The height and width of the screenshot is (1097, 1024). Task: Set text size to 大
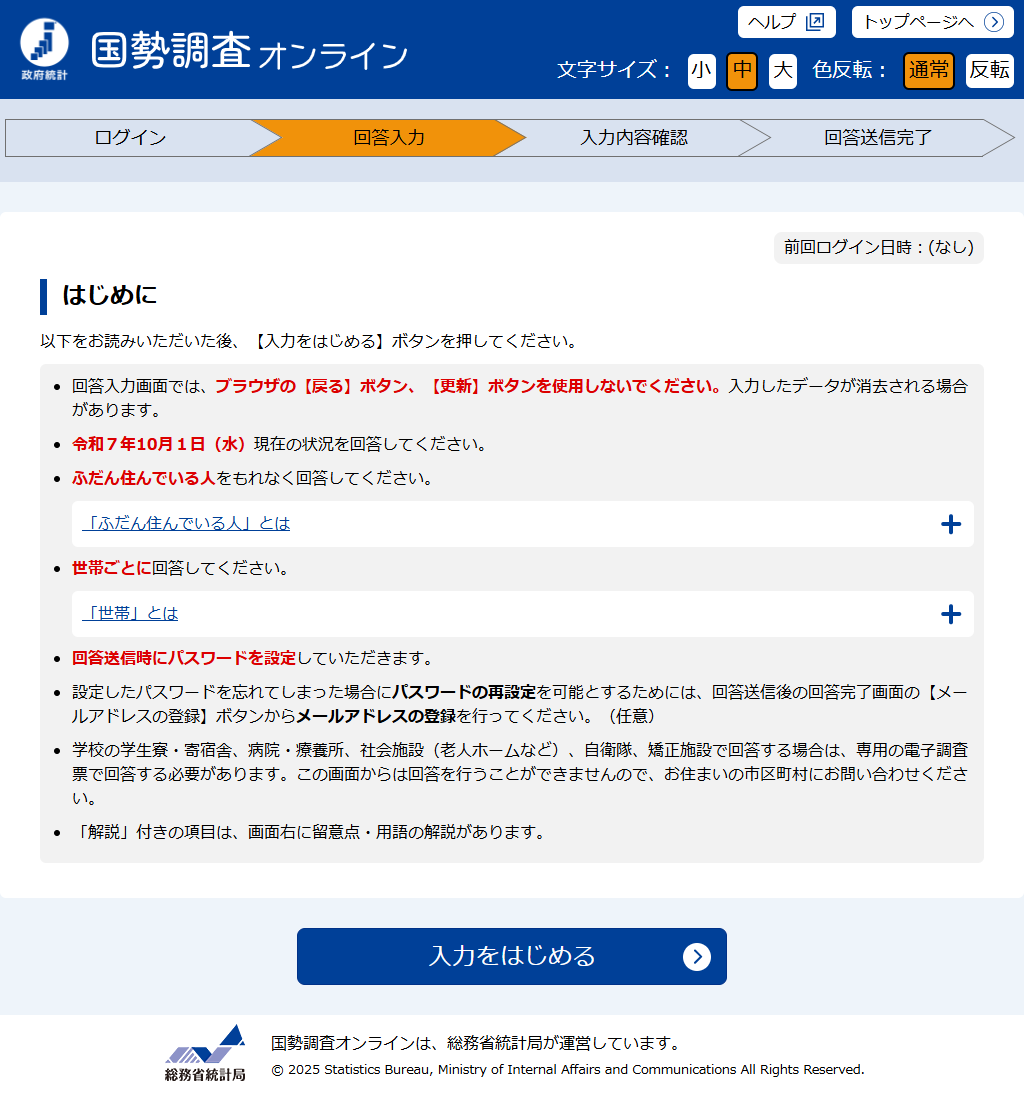[x=783, y=70]
